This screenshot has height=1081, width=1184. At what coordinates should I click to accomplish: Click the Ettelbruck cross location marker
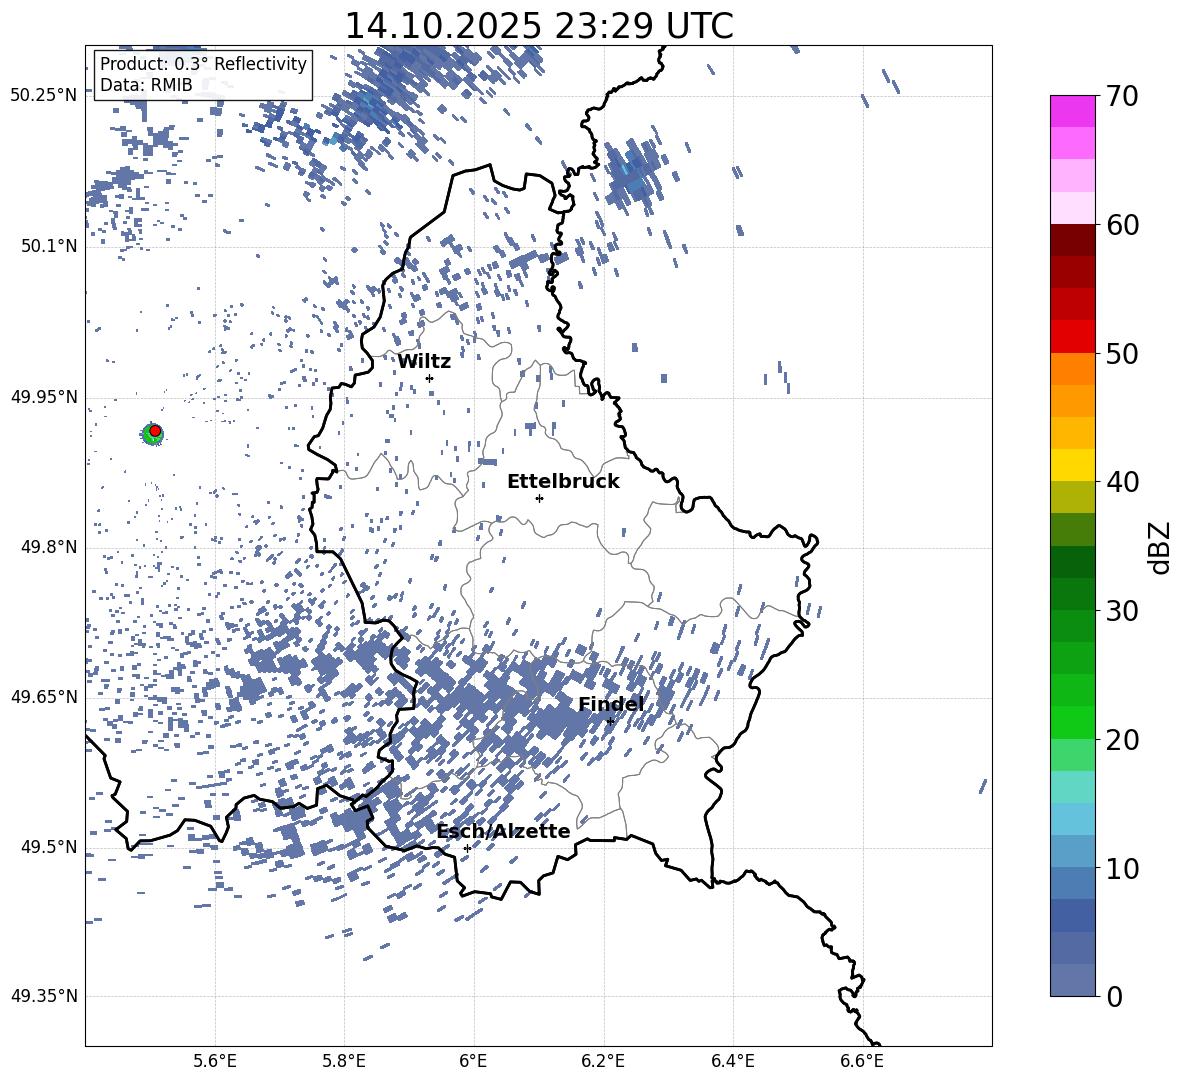539,498
